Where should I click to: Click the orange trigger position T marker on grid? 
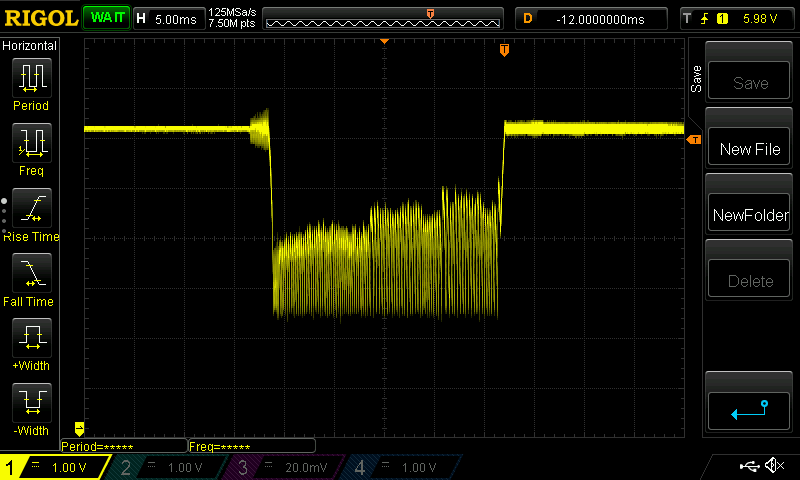coord(504,50)
